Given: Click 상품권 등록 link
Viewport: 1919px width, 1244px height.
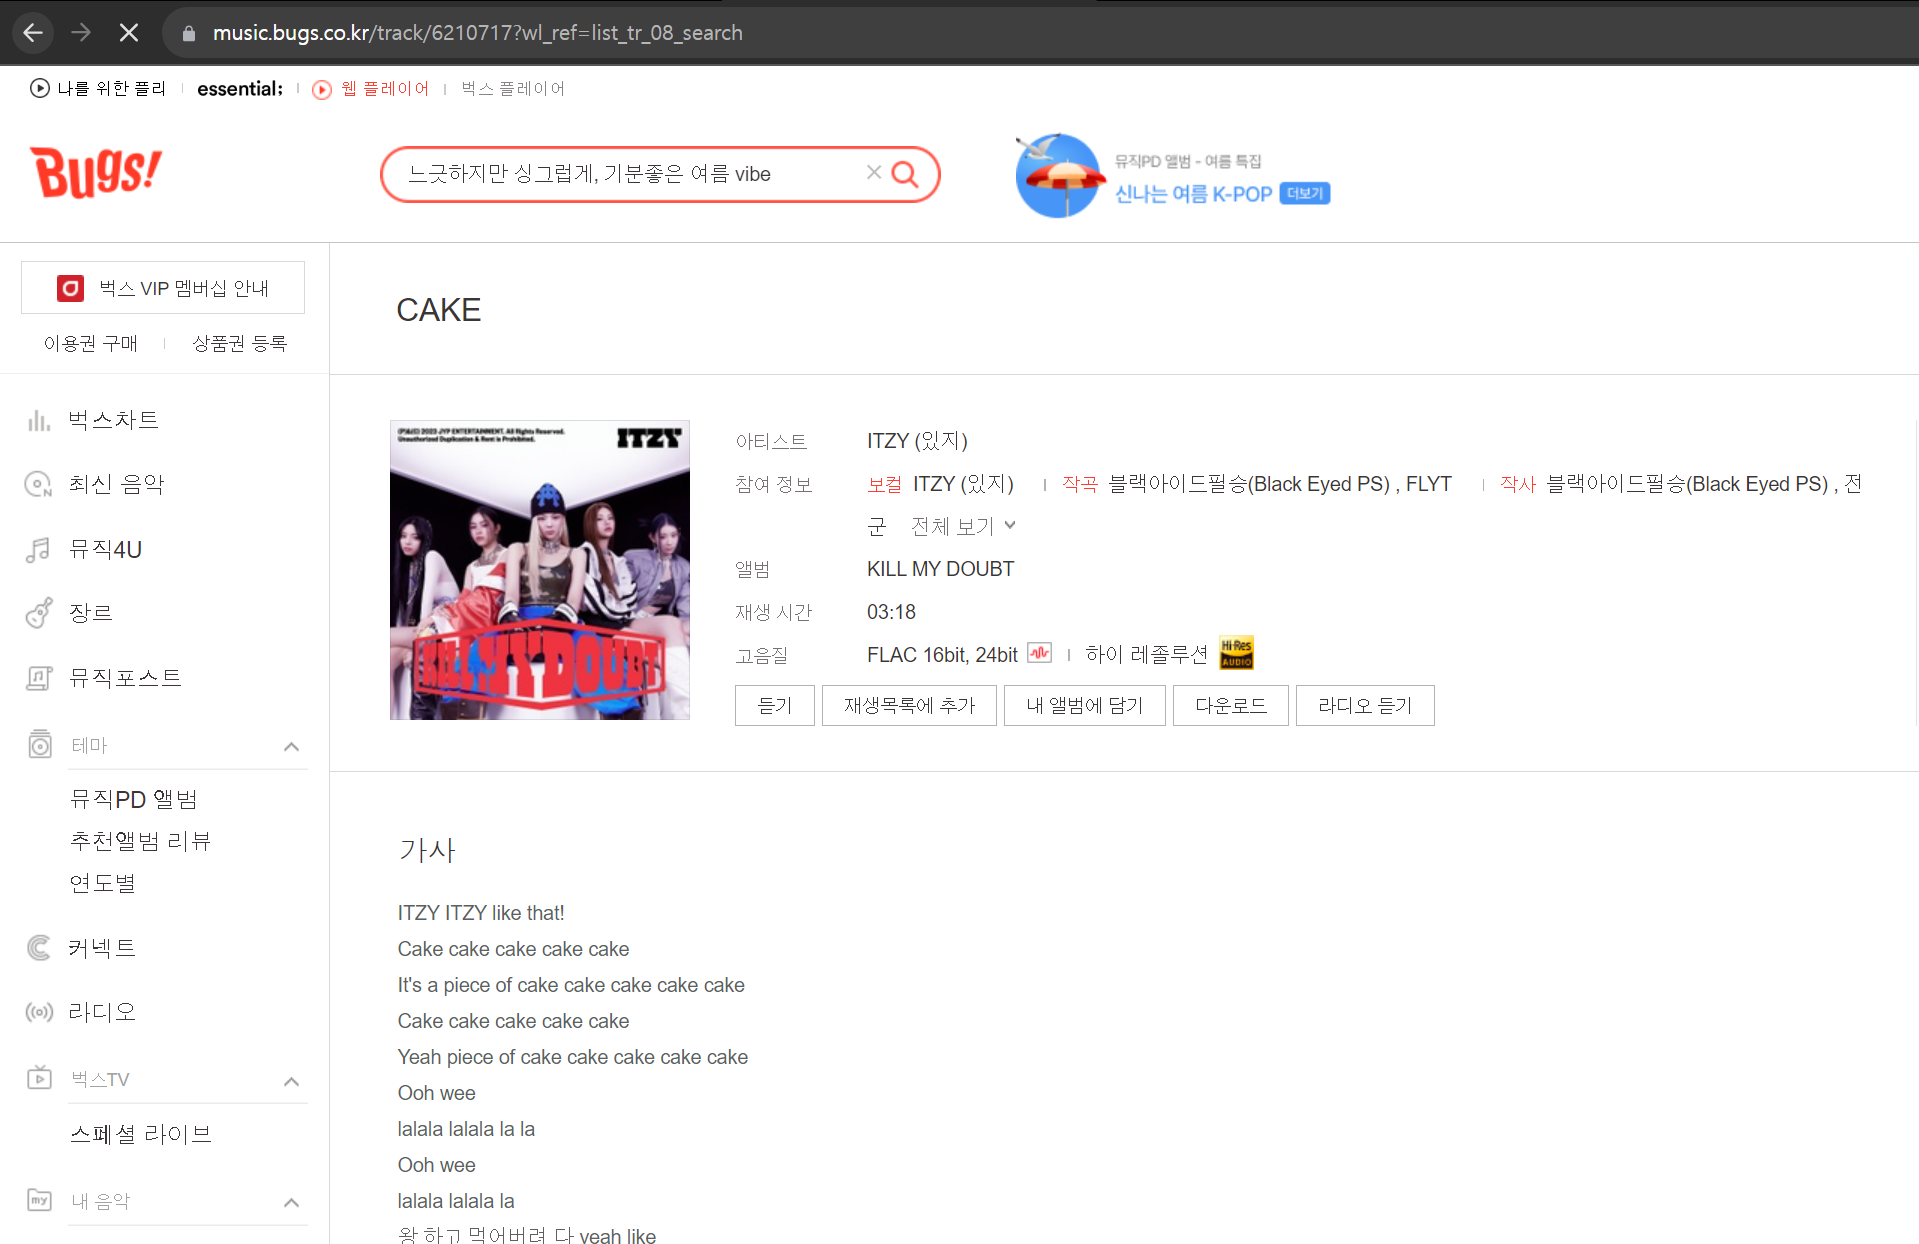Looking at the screenshot, I should click(240, 343).
